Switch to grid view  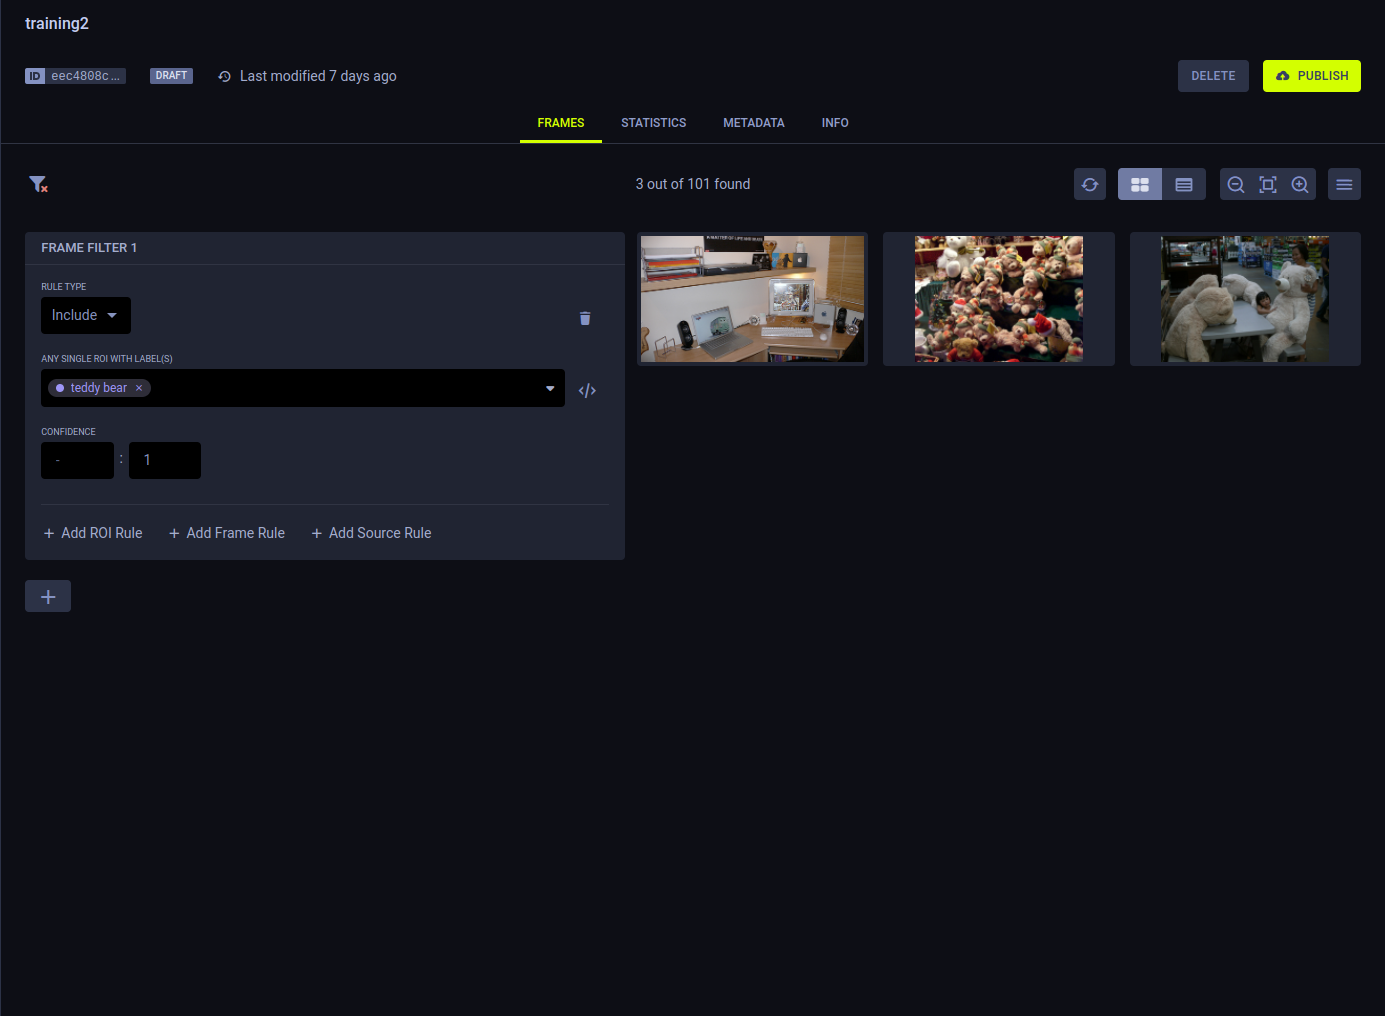pyautogui.click(x=1140, y=184)
